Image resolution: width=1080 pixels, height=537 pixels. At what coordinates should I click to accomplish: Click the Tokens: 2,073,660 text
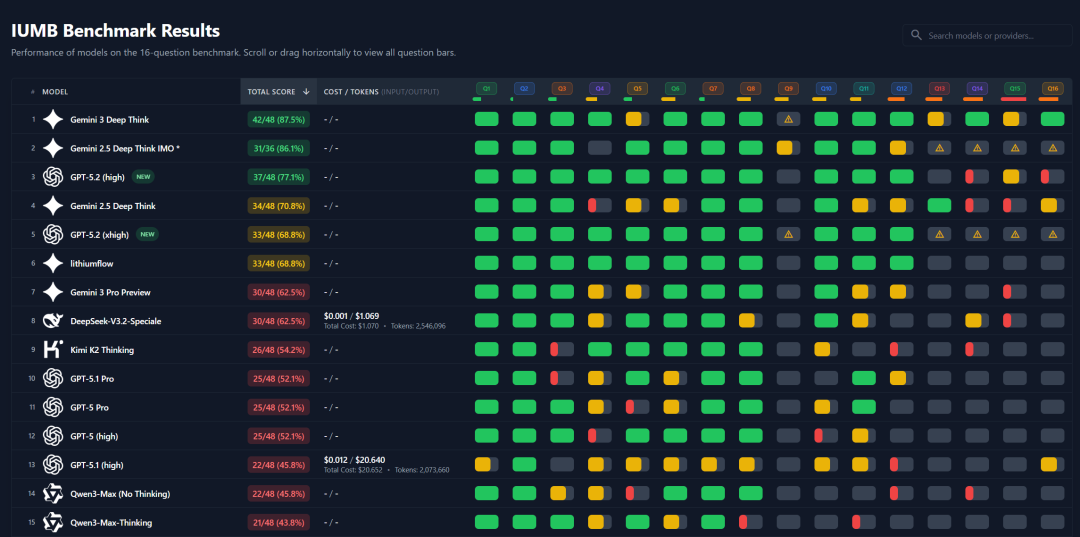click(x=423, y=470)
